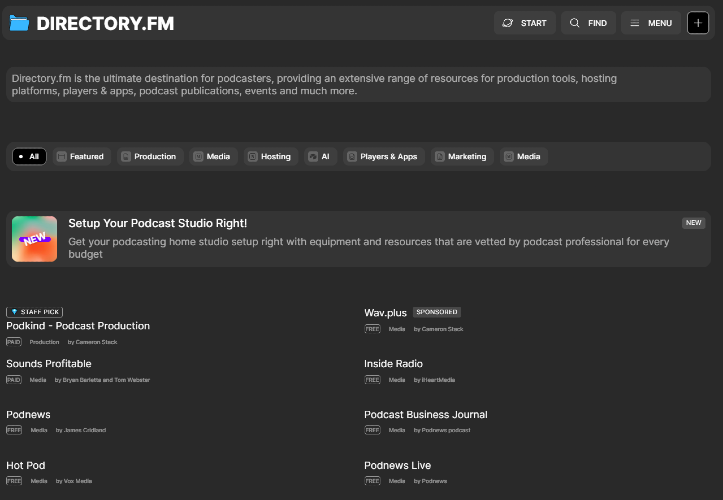
Task: Switch to the Featured filter tab
Action: (82, 156)
